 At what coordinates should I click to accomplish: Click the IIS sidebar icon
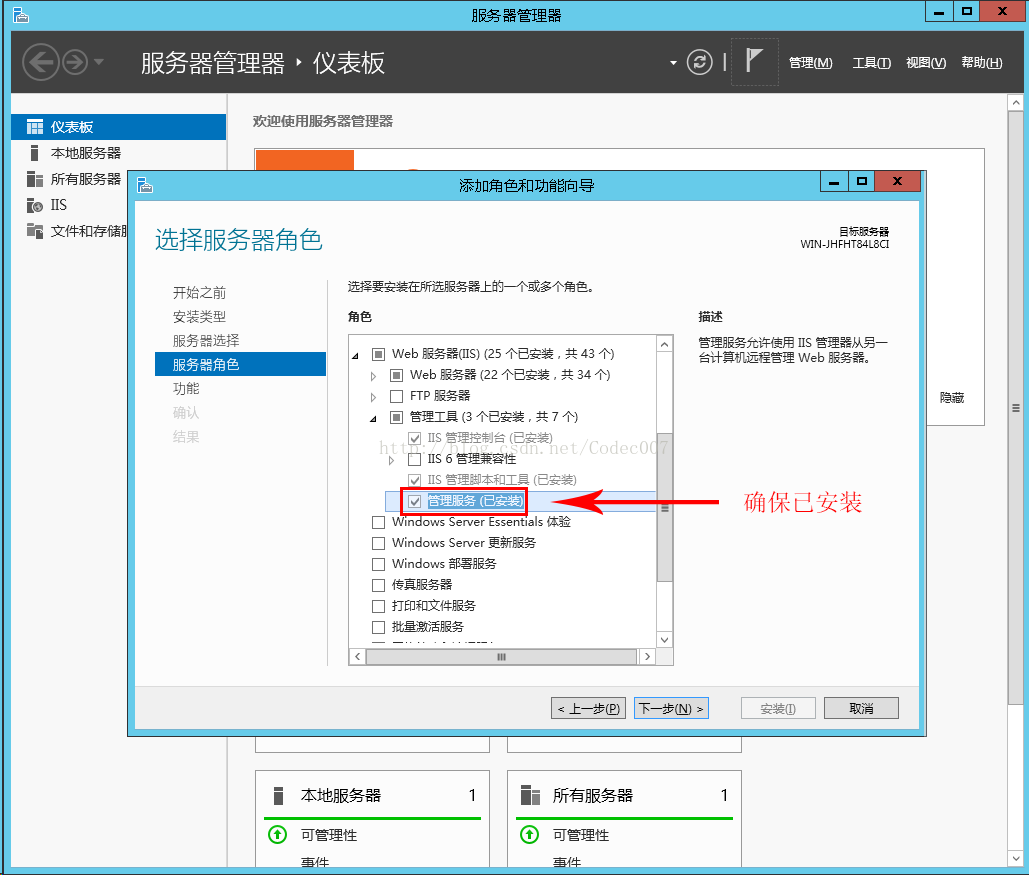tap(35, 205)
